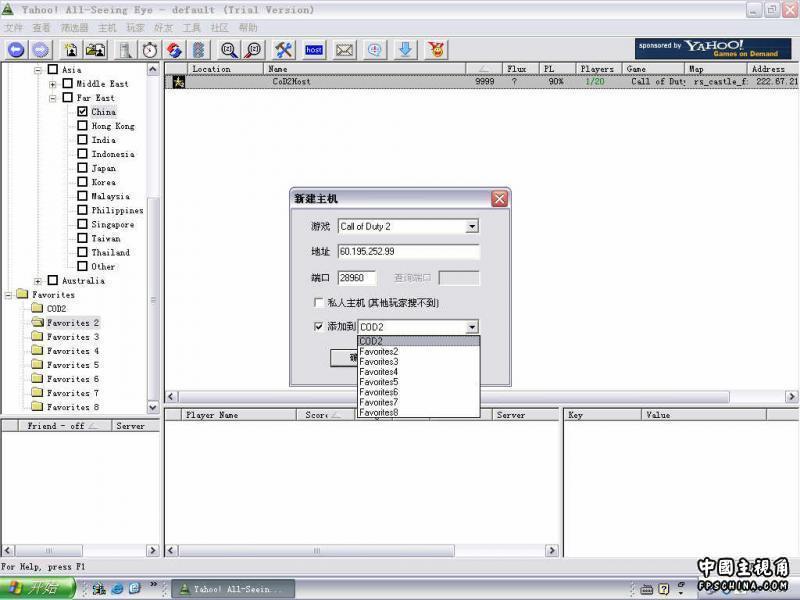The image size is (800, 600).
Task: Click the player list horizontal scrollbar thumb
Action: 316,551
